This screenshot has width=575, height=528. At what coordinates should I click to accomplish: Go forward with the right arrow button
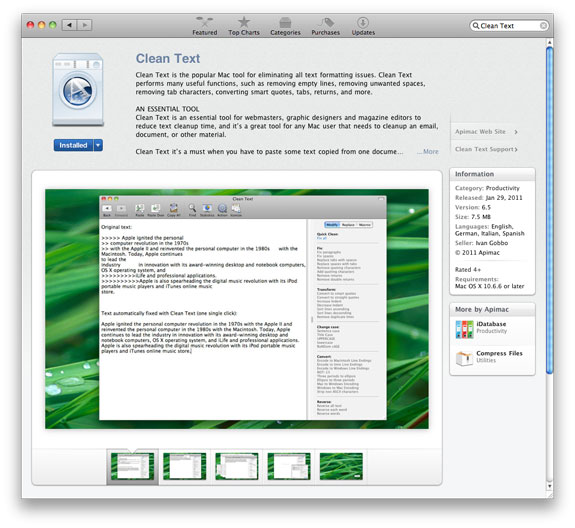tap(84, 25)
